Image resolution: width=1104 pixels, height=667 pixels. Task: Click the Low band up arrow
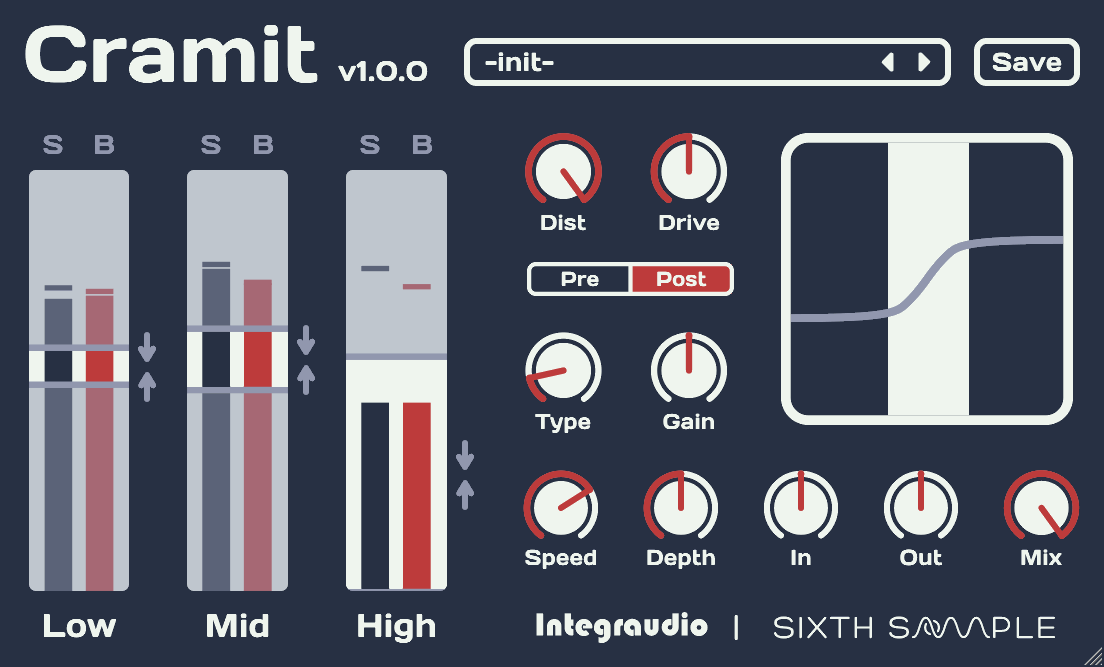click(148, 385)
